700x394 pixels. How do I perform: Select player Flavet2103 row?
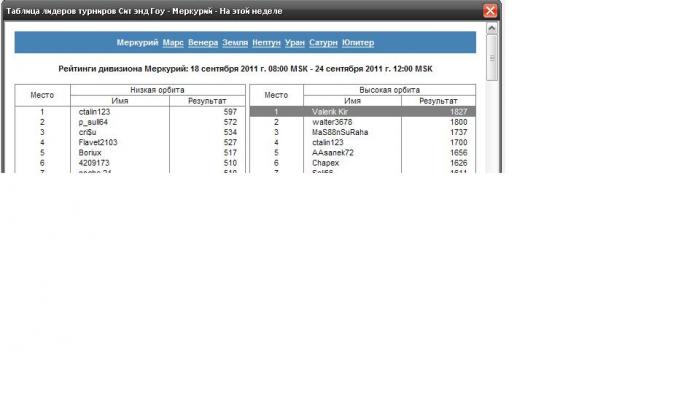(130, 143)
